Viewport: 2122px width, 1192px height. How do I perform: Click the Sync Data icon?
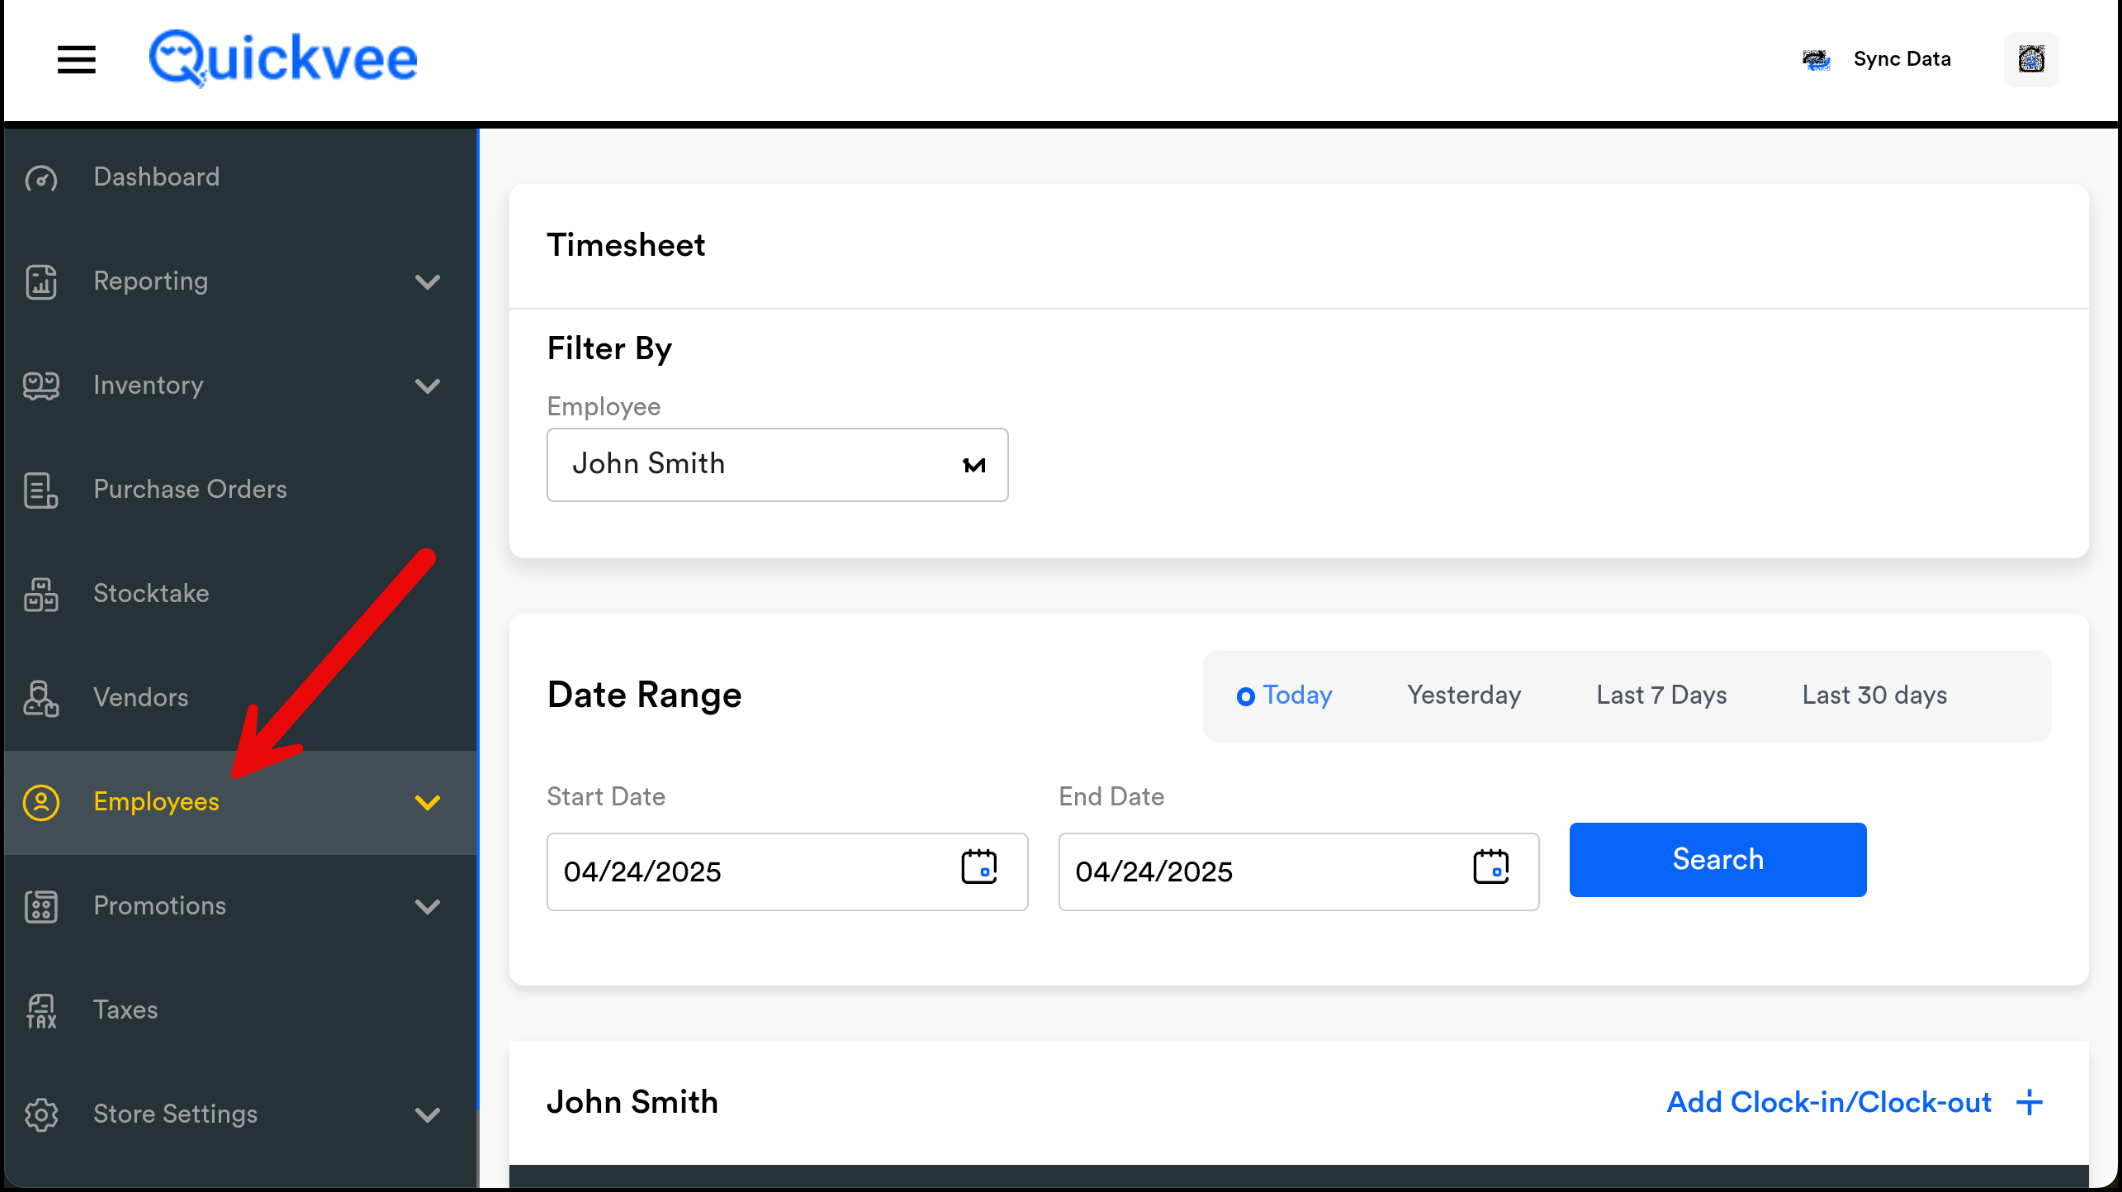1816,60
